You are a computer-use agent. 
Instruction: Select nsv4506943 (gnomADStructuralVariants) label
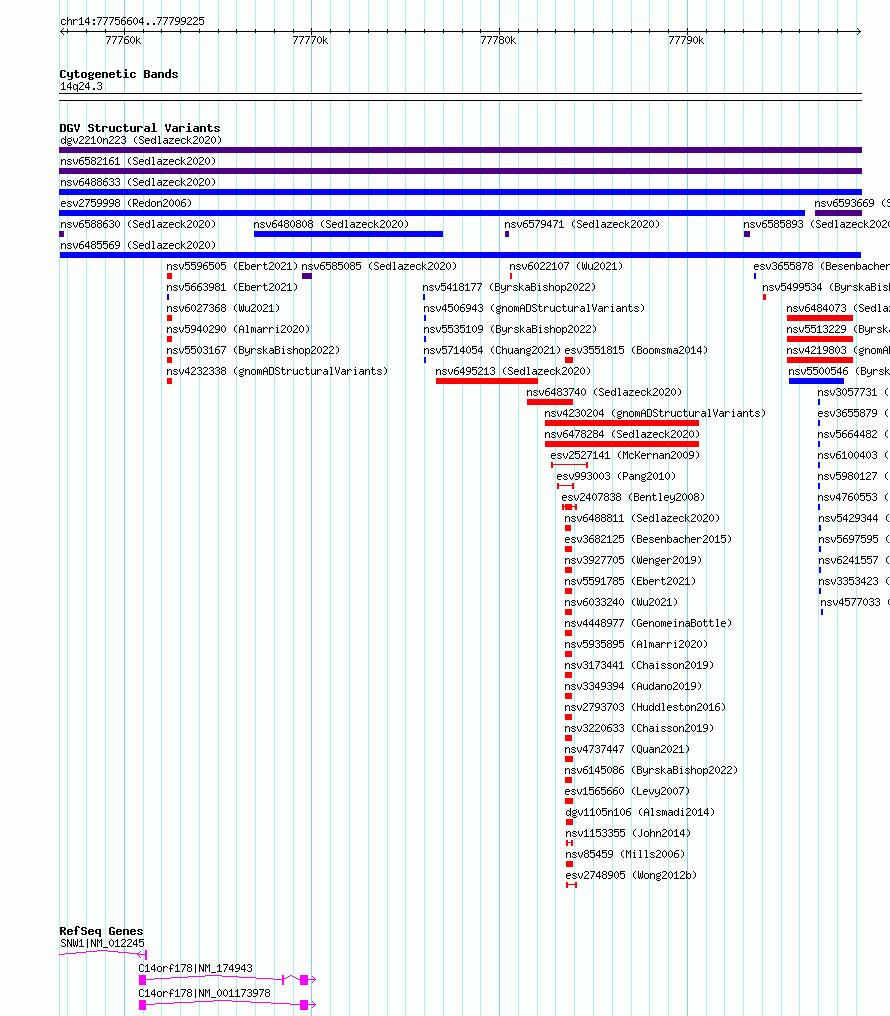534,308
